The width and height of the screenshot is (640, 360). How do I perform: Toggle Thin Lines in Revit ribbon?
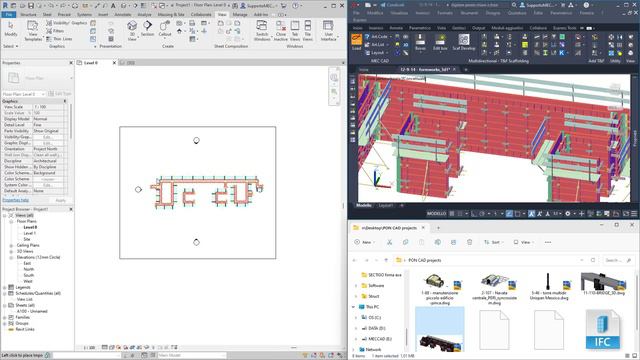(x=59, y=39)
